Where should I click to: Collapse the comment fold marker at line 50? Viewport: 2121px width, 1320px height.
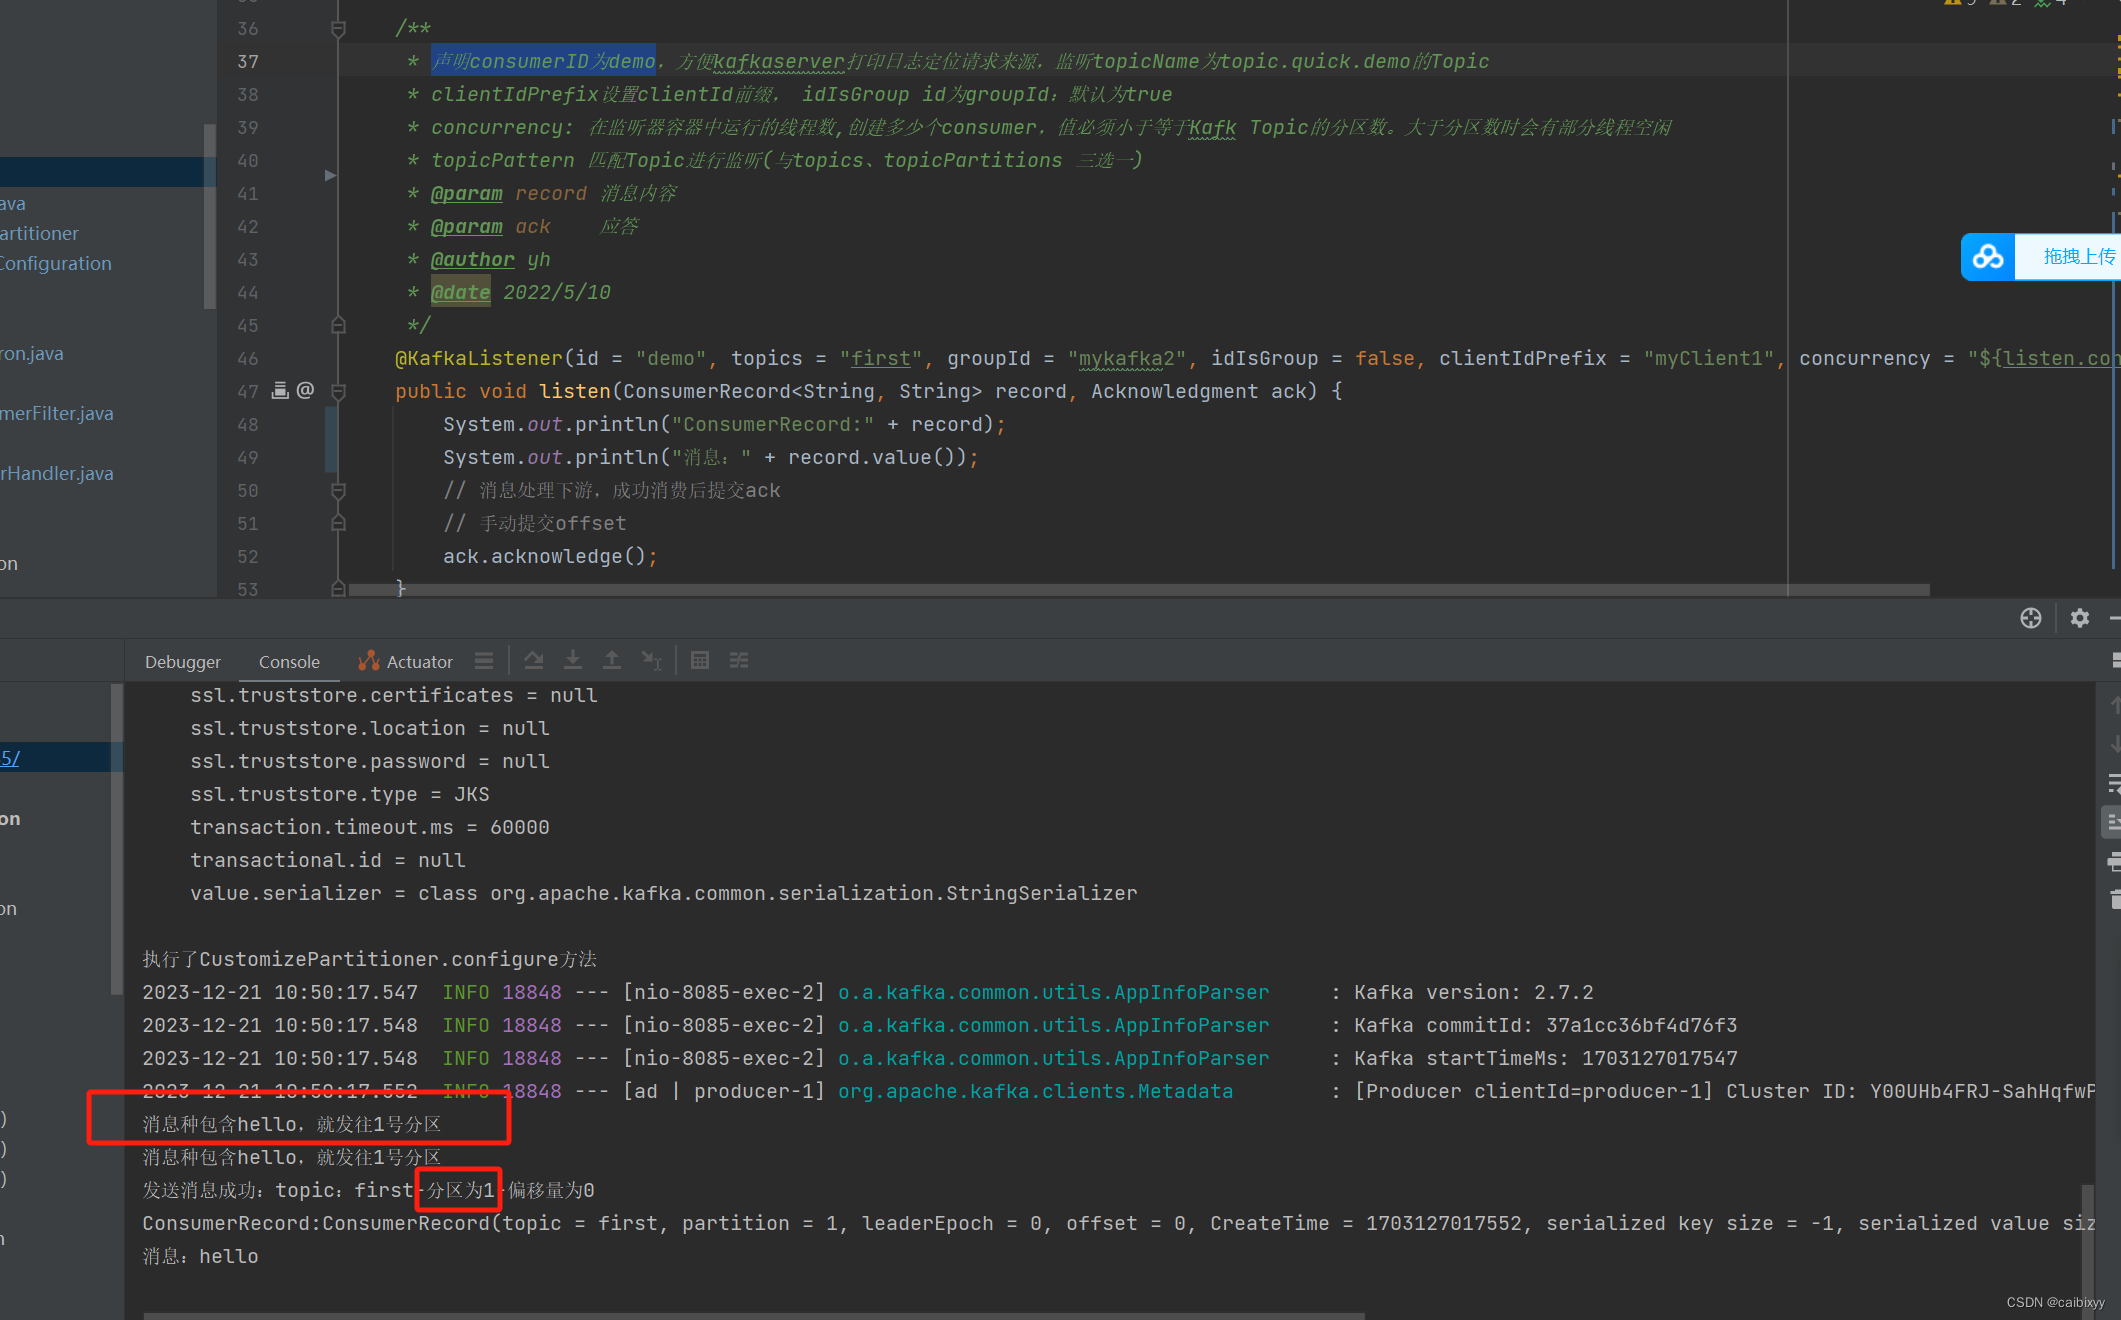pos(338,490)
